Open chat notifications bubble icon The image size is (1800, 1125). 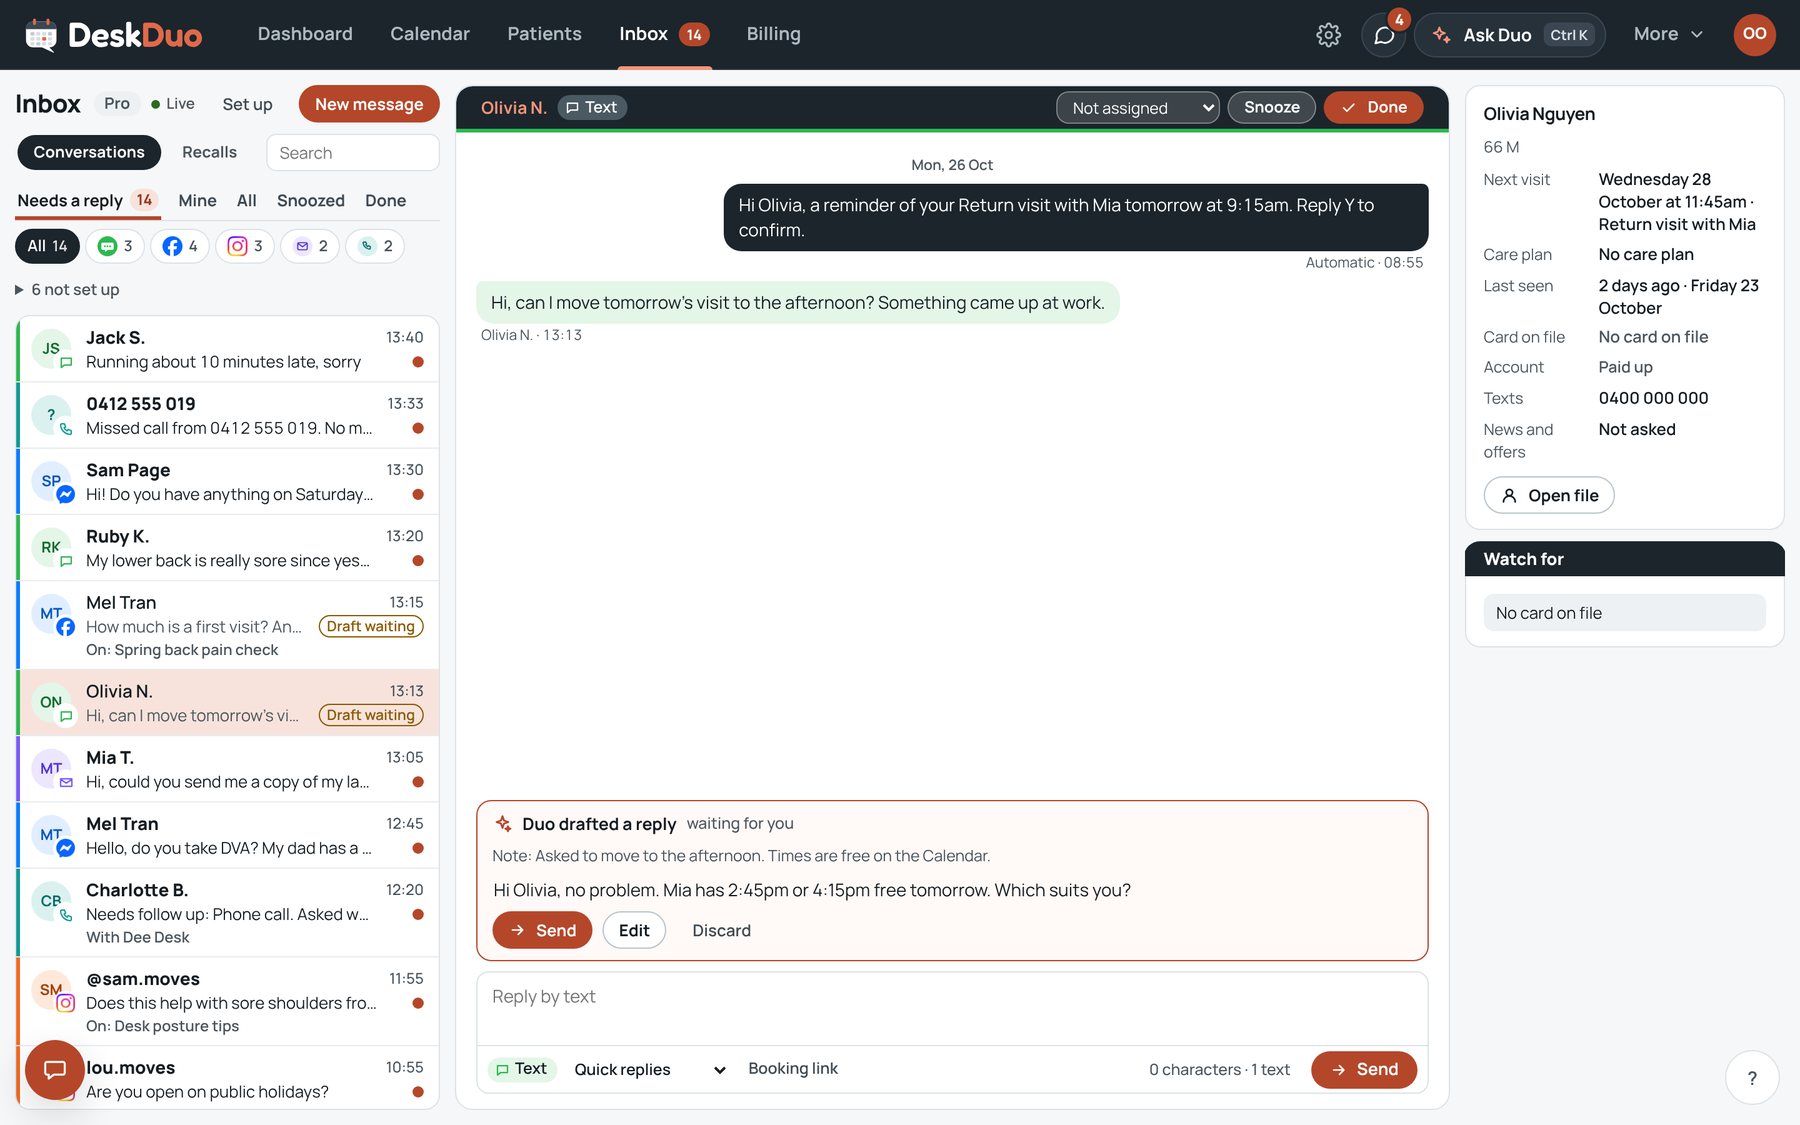pos(1384,35)
